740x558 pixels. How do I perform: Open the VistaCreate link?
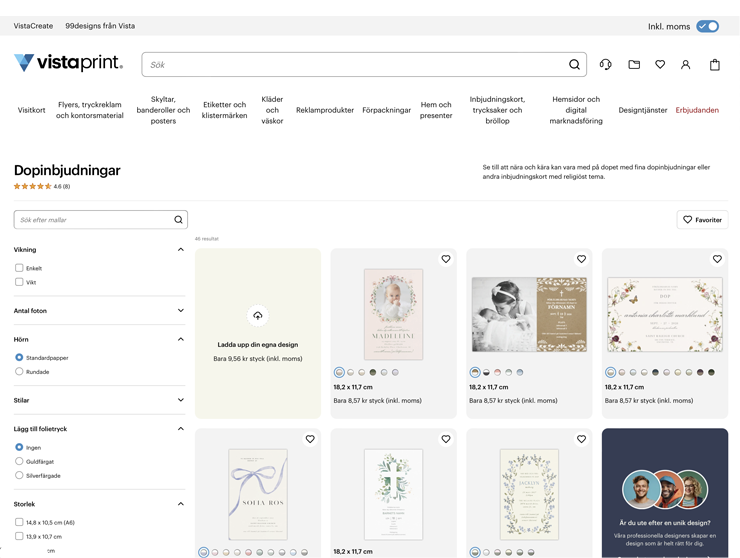click(33, 26)
